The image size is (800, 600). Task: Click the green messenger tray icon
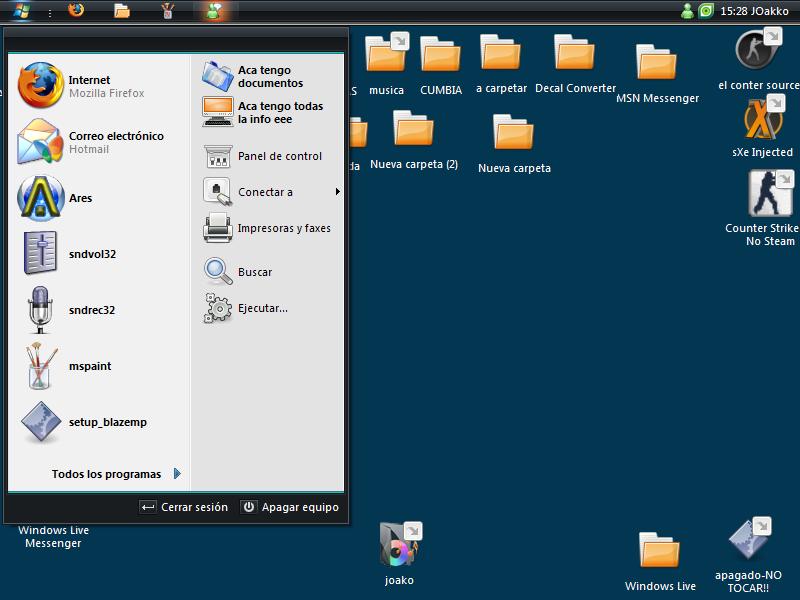coord(687,11)
